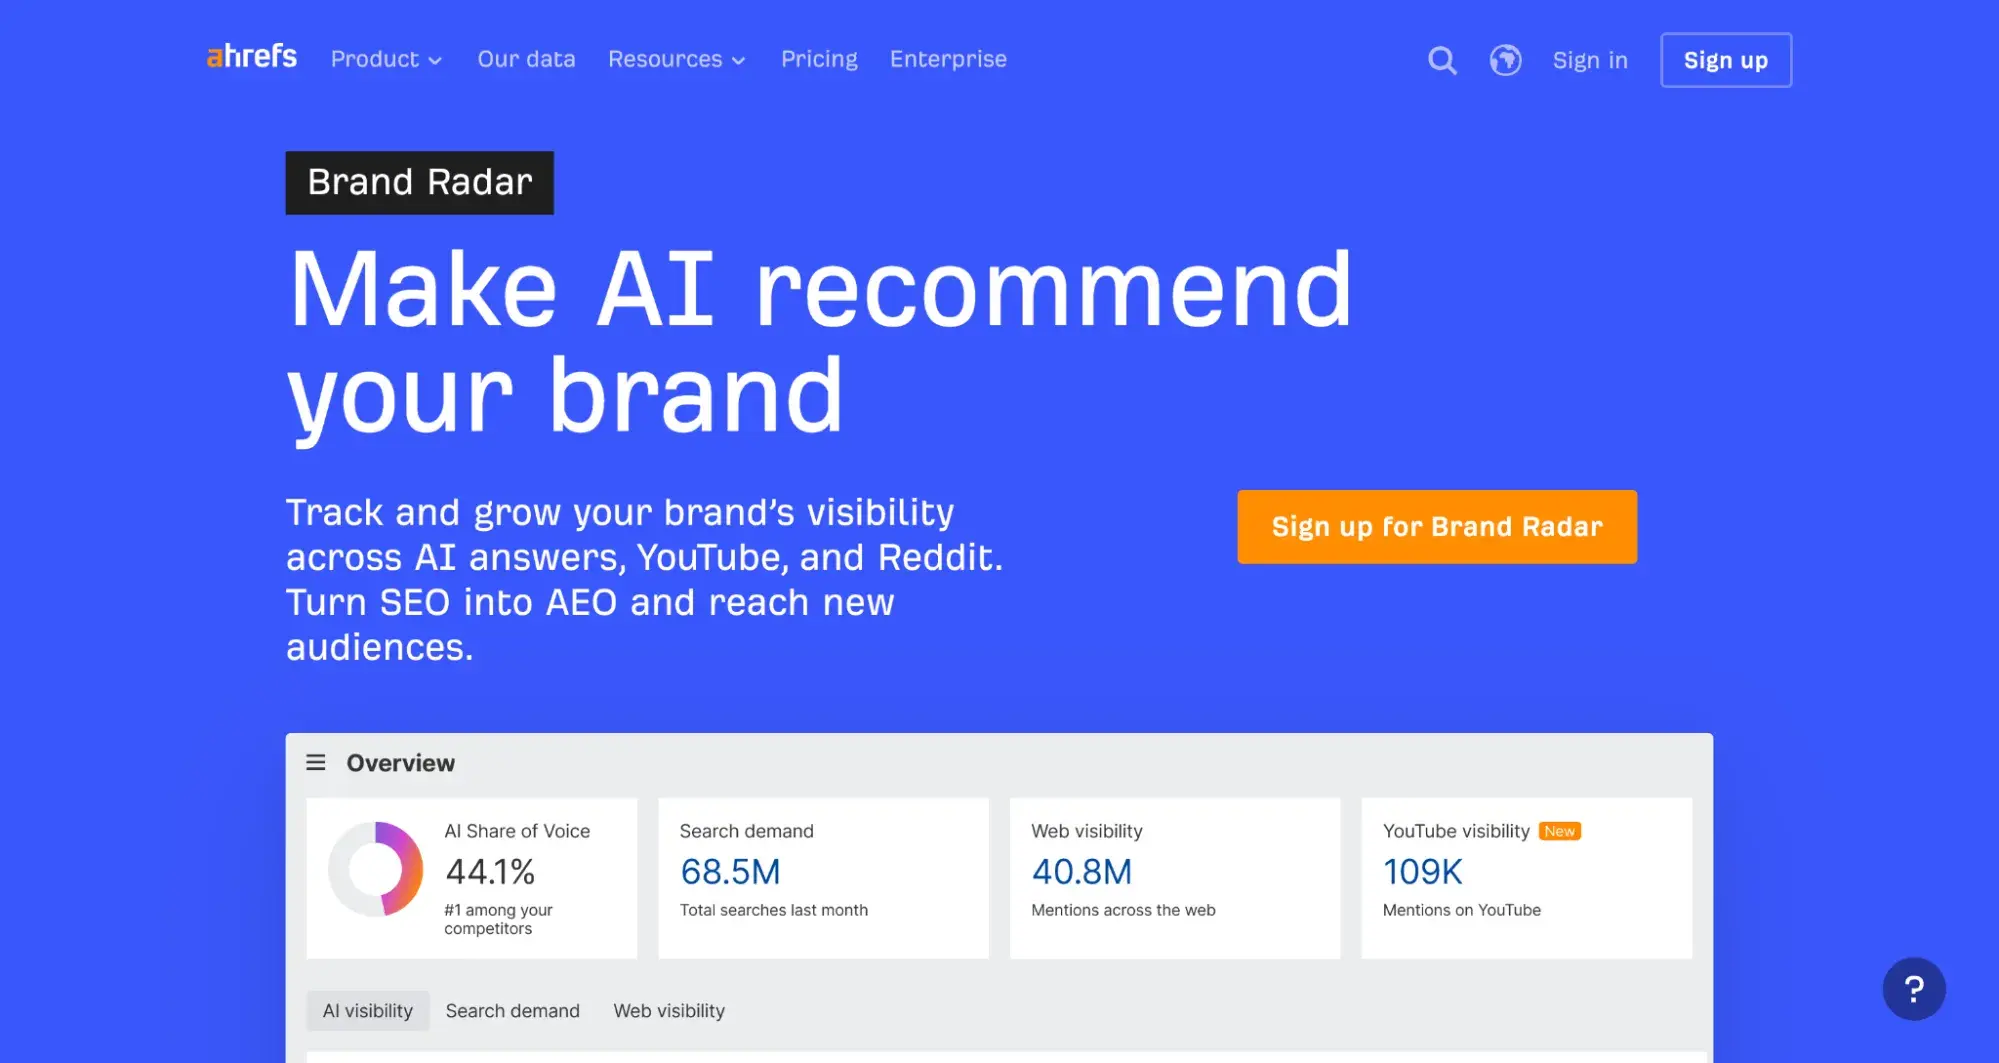Expand the Product dropdown menu
Image resolution: width=1999 pixels, height=1063 pixels.
[386, 59]
